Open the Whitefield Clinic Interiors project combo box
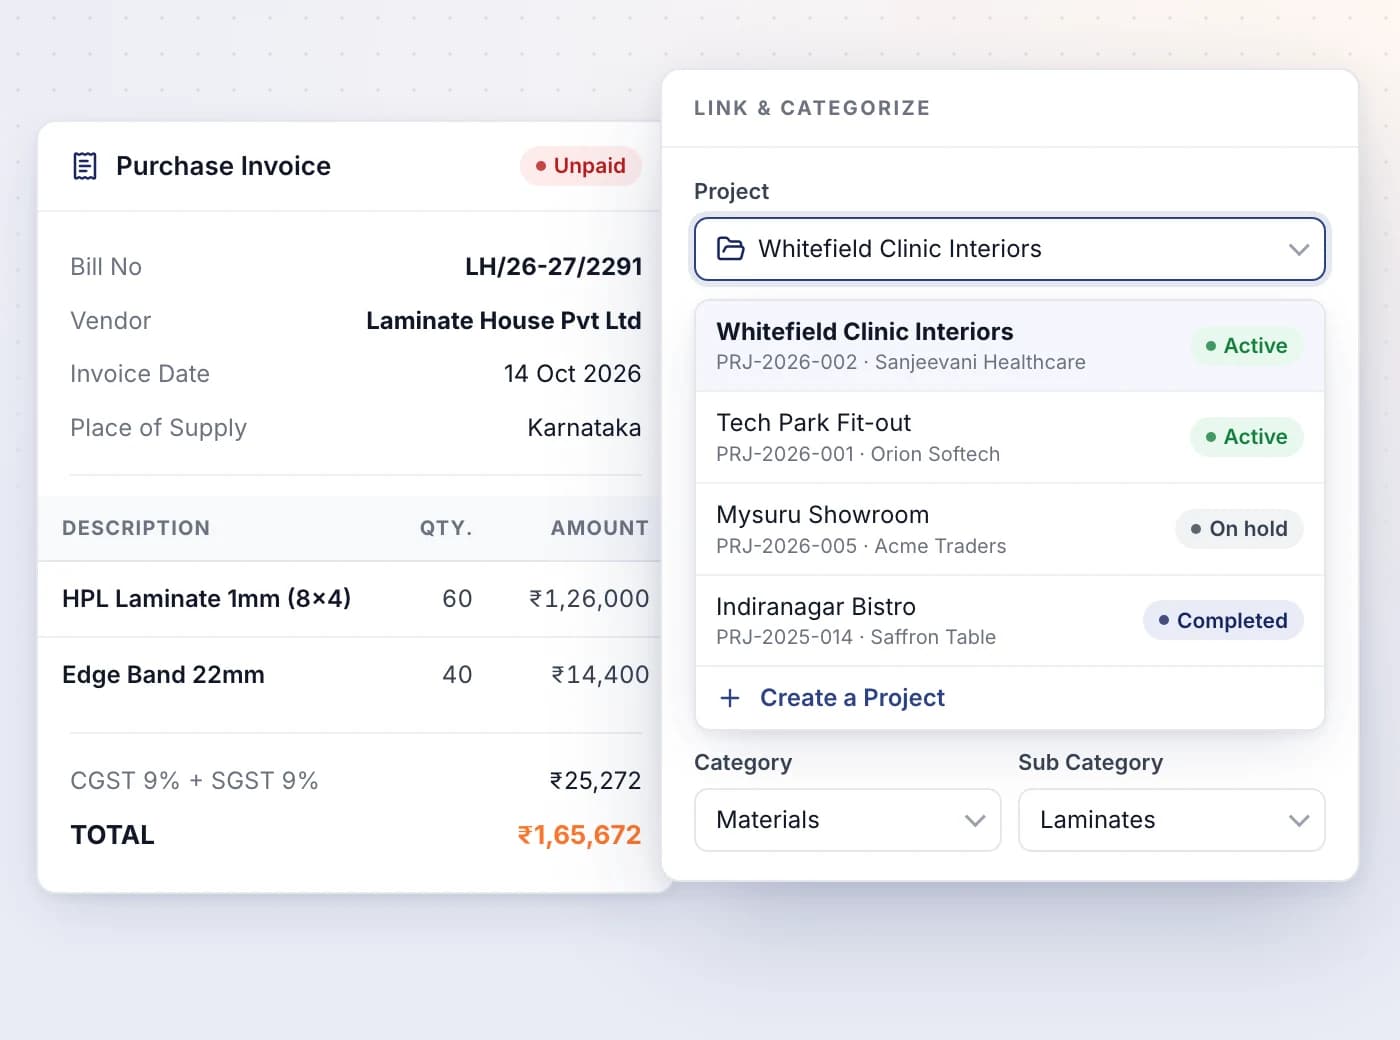Viewport: 1400px width, 1040px height. click(x=1010, y=249)
